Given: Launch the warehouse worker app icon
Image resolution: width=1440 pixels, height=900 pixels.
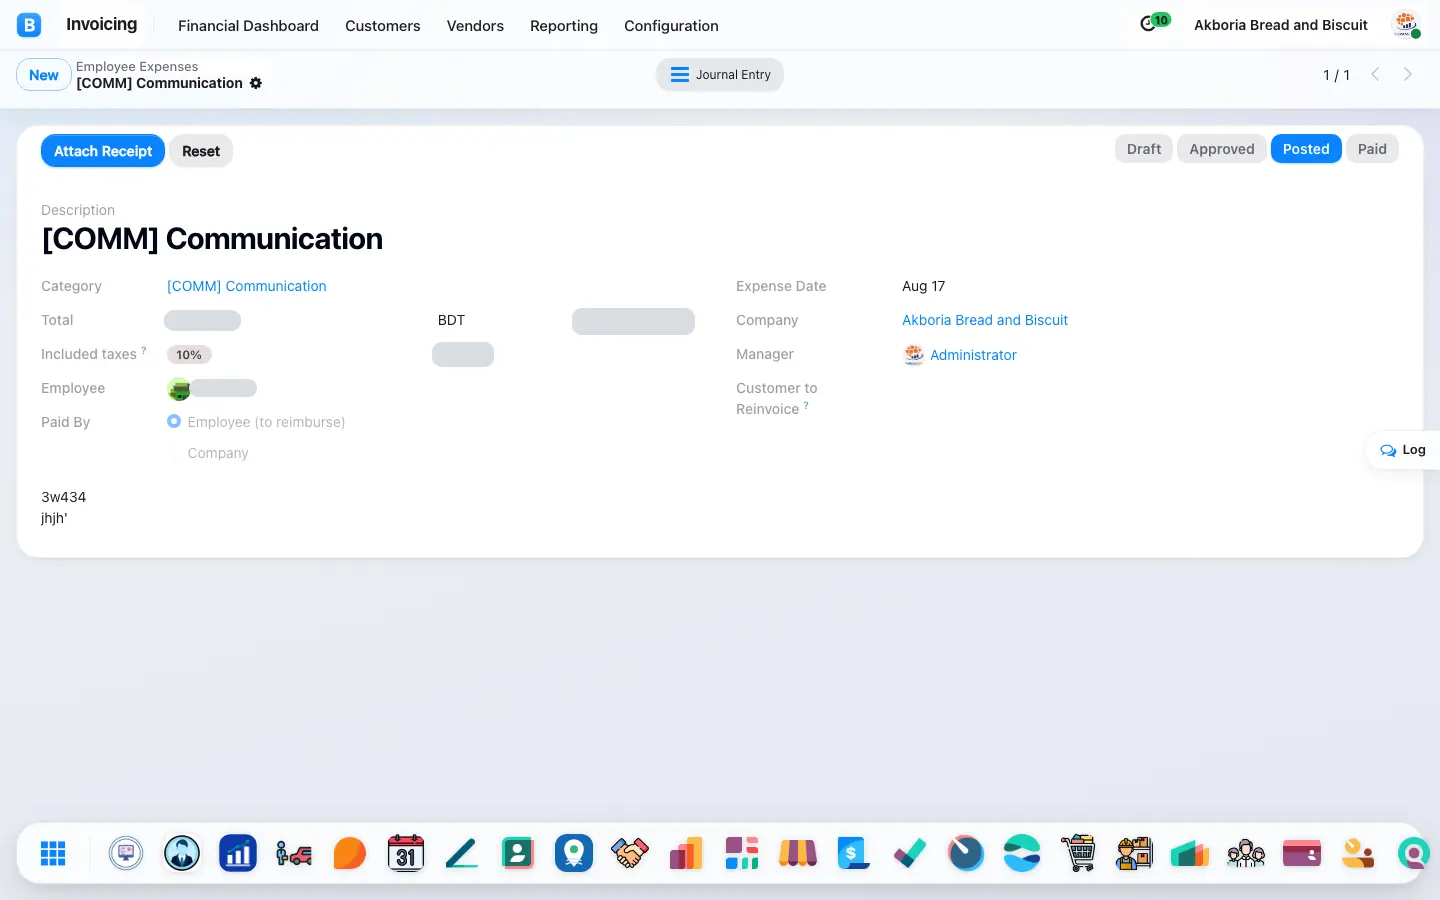Looking at the screenshot, I should [1134, 853].
